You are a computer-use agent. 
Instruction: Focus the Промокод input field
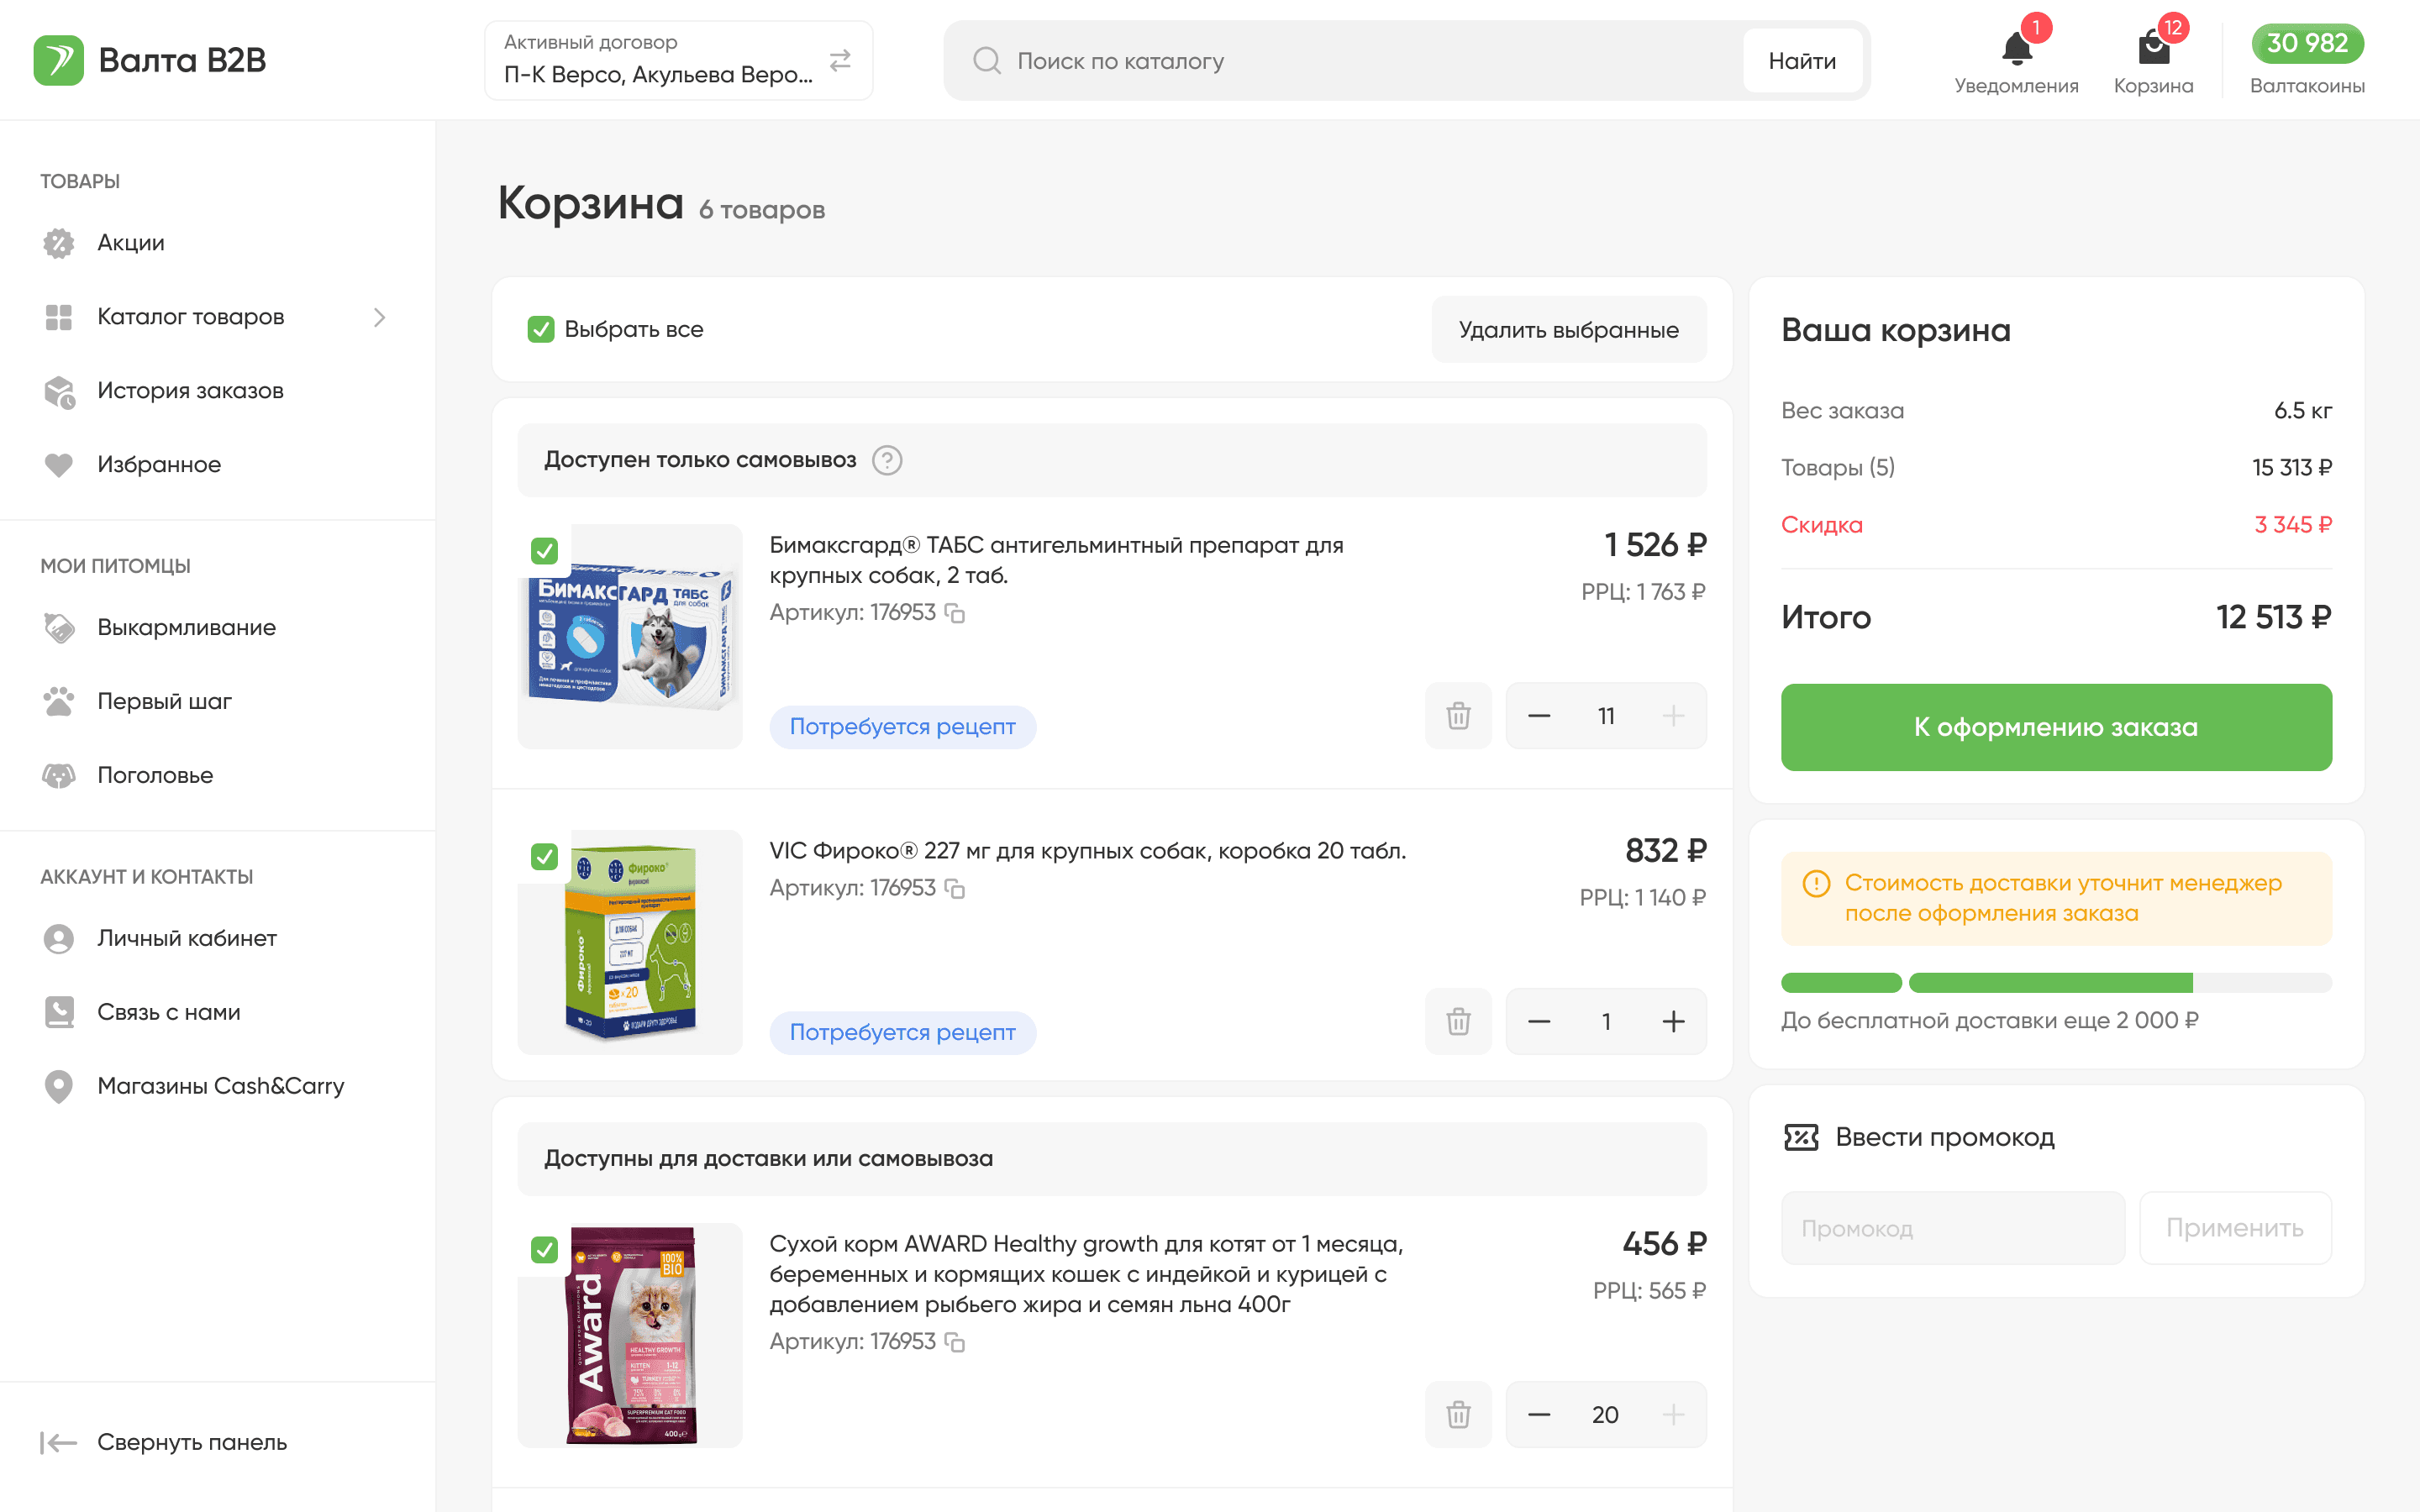coord(1952,1228)
